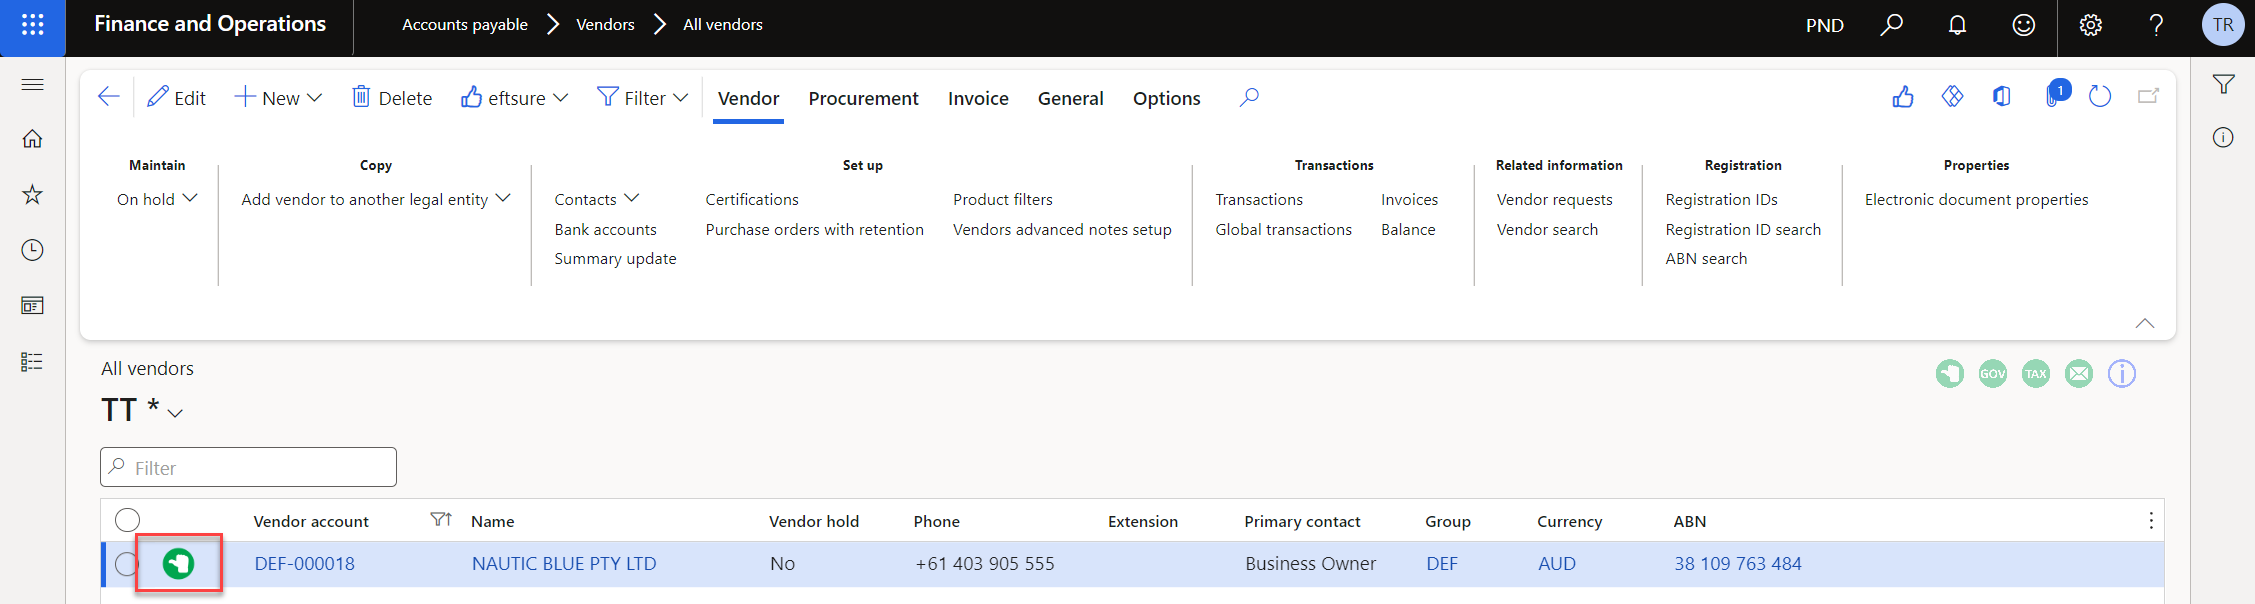This screenshot has width=2255, height=604.
Task: Open in new window icon
Action: click(x=2148, y=97)
